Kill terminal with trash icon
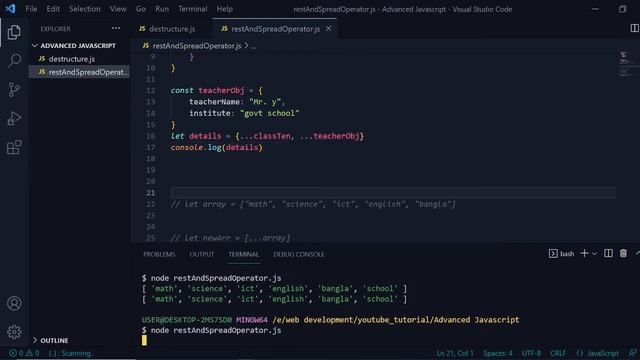The image size is (640, 360). 623,253
